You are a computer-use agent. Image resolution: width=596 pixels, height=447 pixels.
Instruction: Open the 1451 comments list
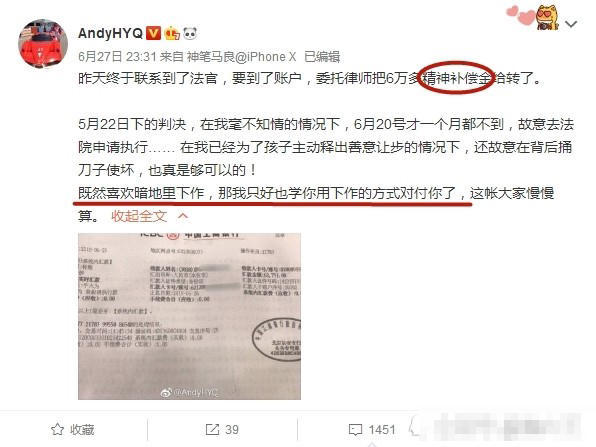point(382,430)
